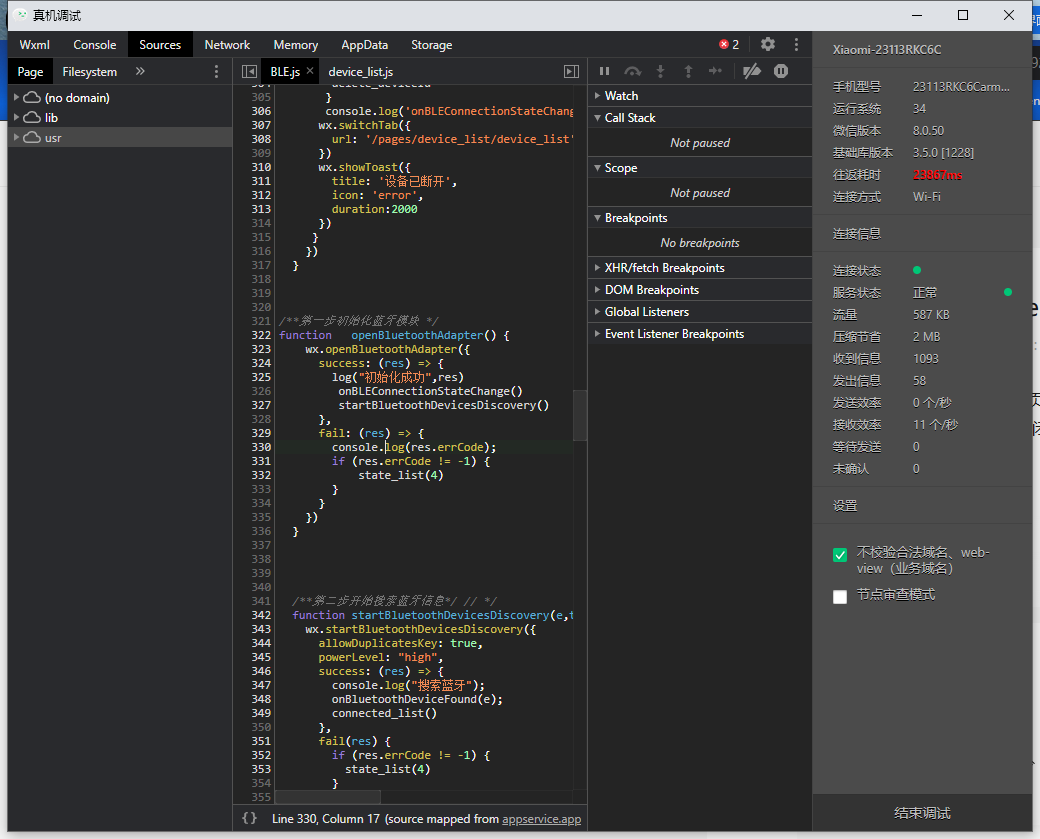Viewport: 1040px width, 839px height.
Task: Click the 结束调试 button
Action: [x=921, y=813]
